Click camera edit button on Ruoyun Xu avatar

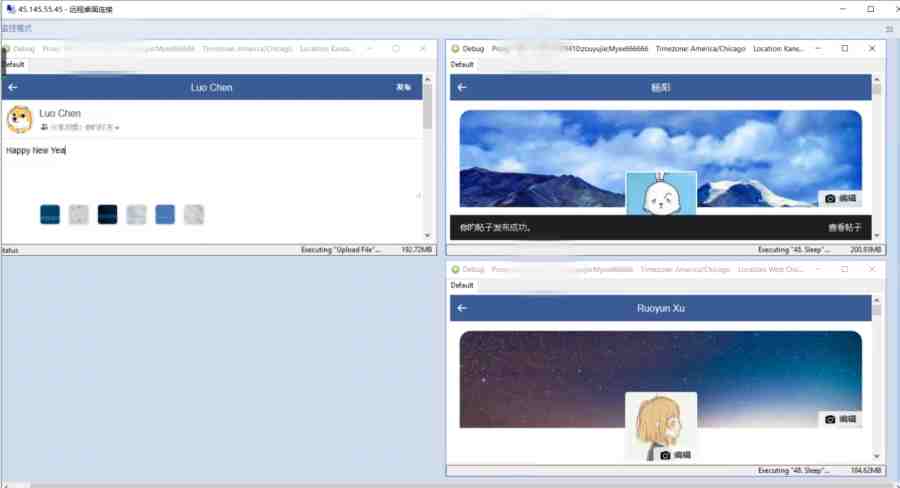(675, 455)
